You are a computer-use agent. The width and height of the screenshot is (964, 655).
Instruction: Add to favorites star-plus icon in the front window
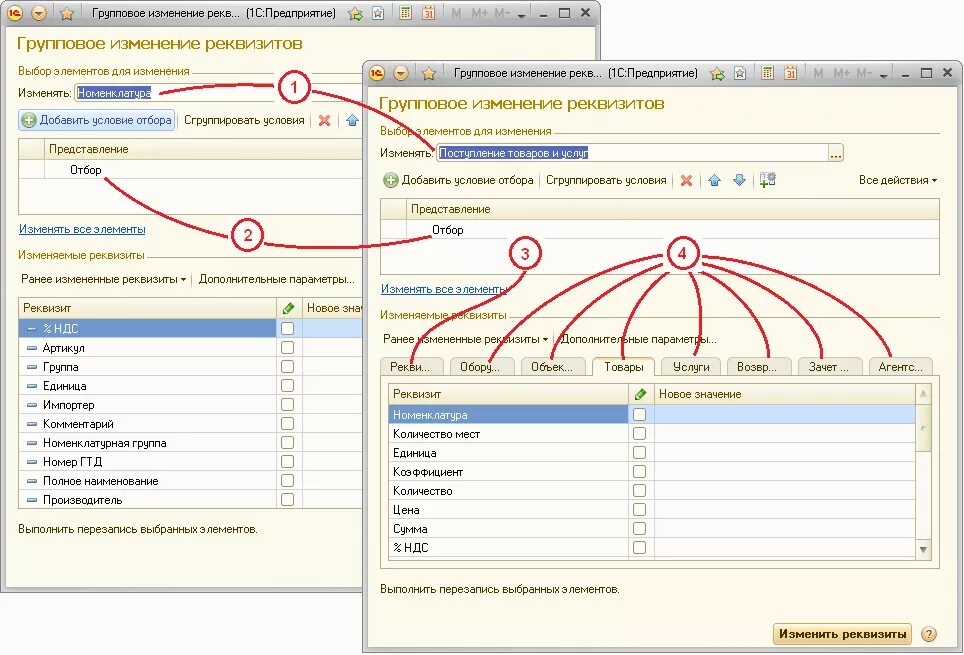click(717, 74)
